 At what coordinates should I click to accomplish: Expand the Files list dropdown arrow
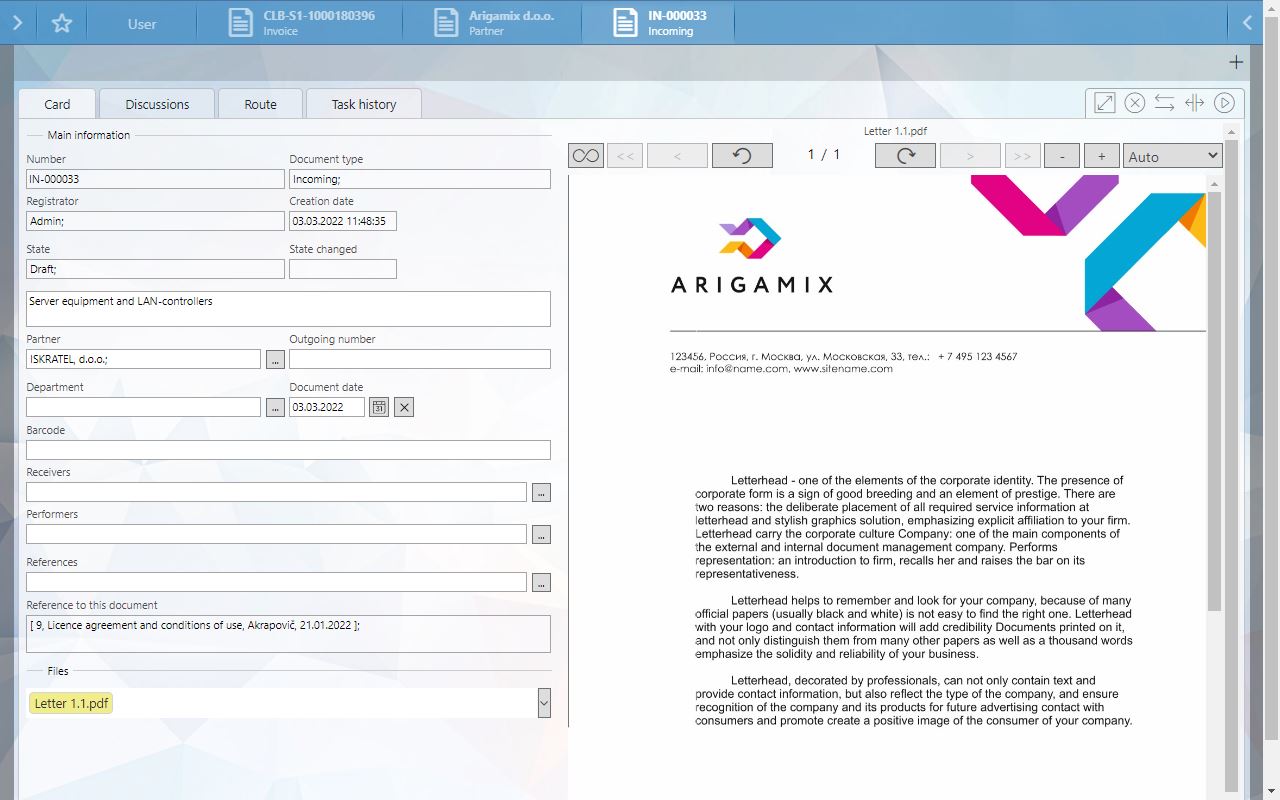[544, 703]
